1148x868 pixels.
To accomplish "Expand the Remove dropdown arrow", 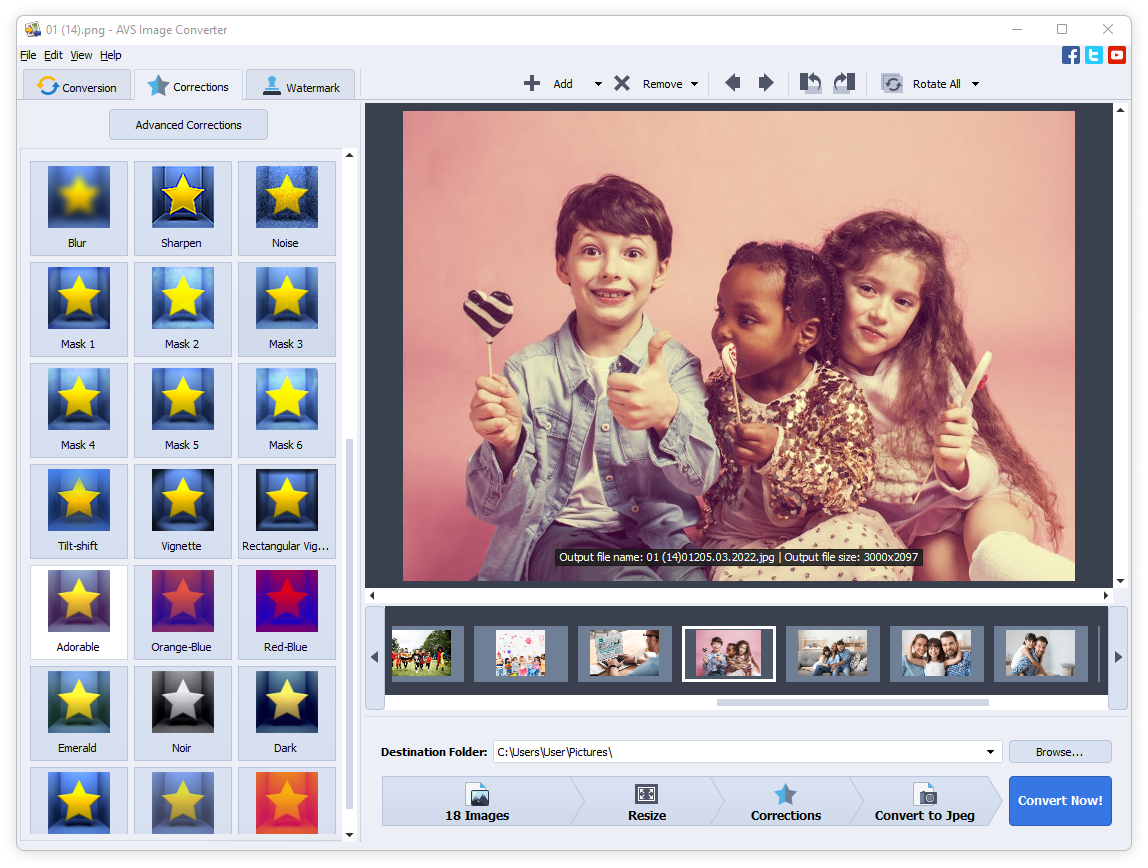I will pos(694,84).
